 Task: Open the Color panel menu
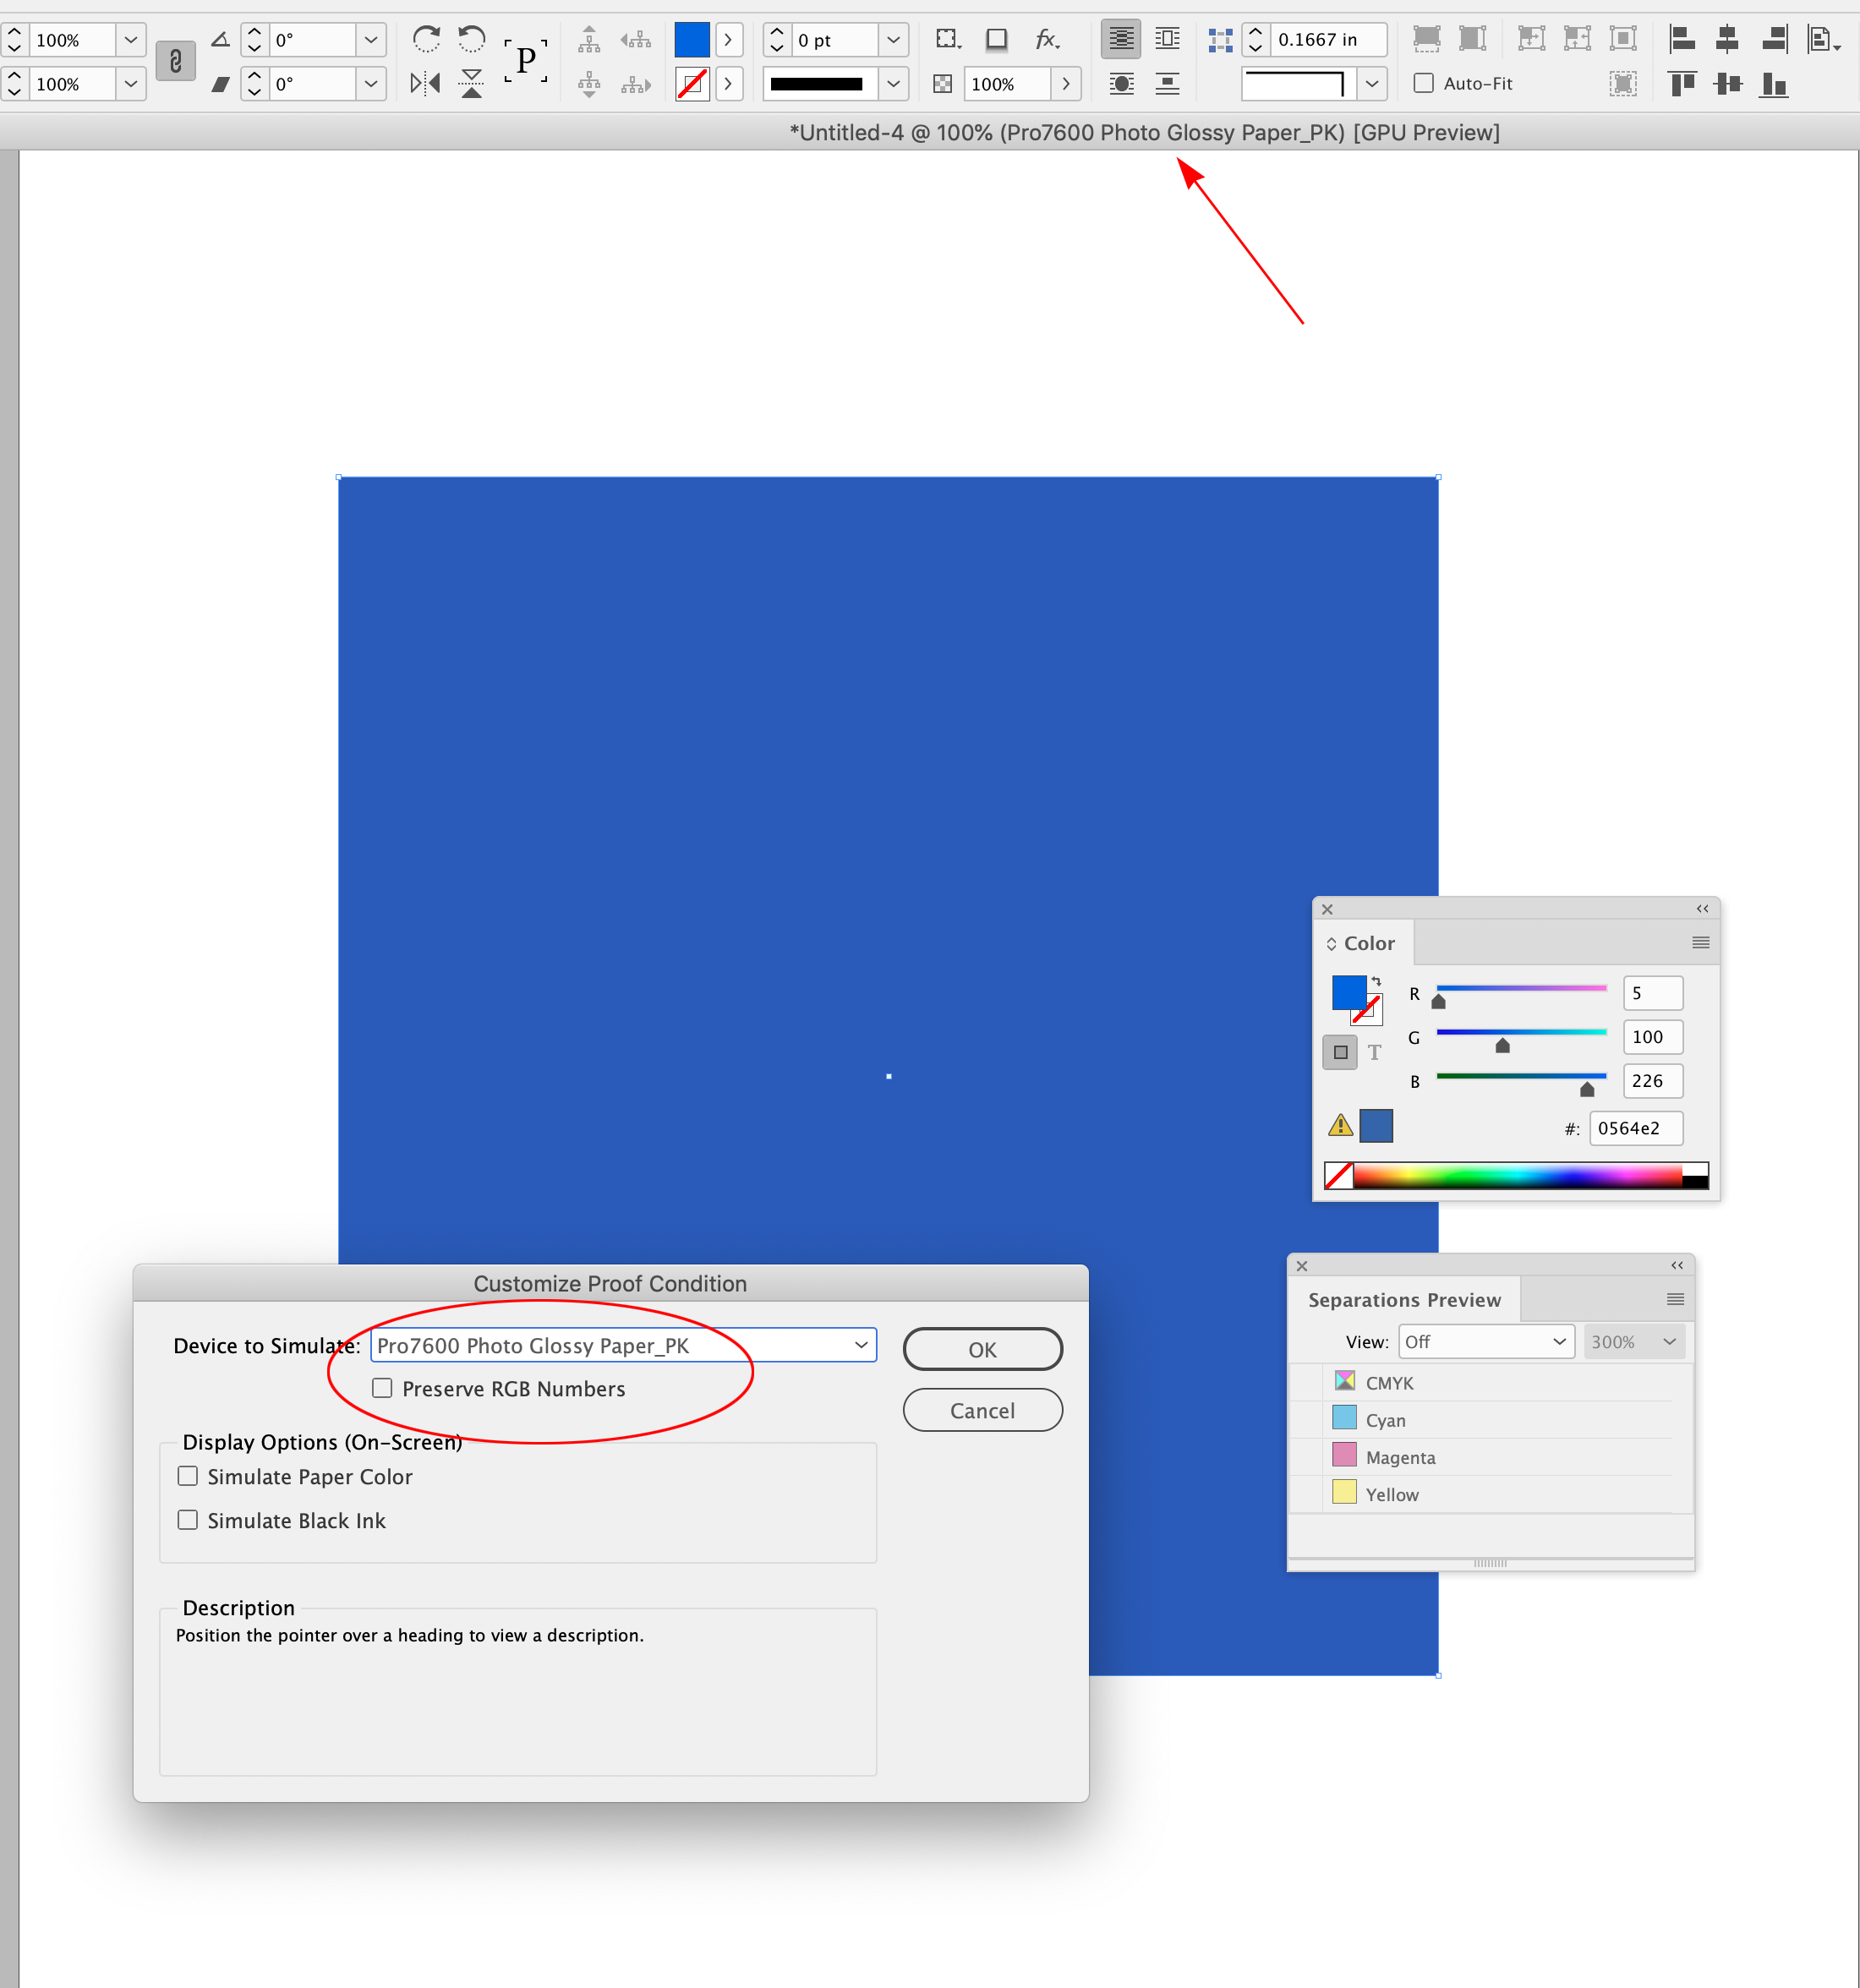pyautogui.click(x=1700, y=942)
